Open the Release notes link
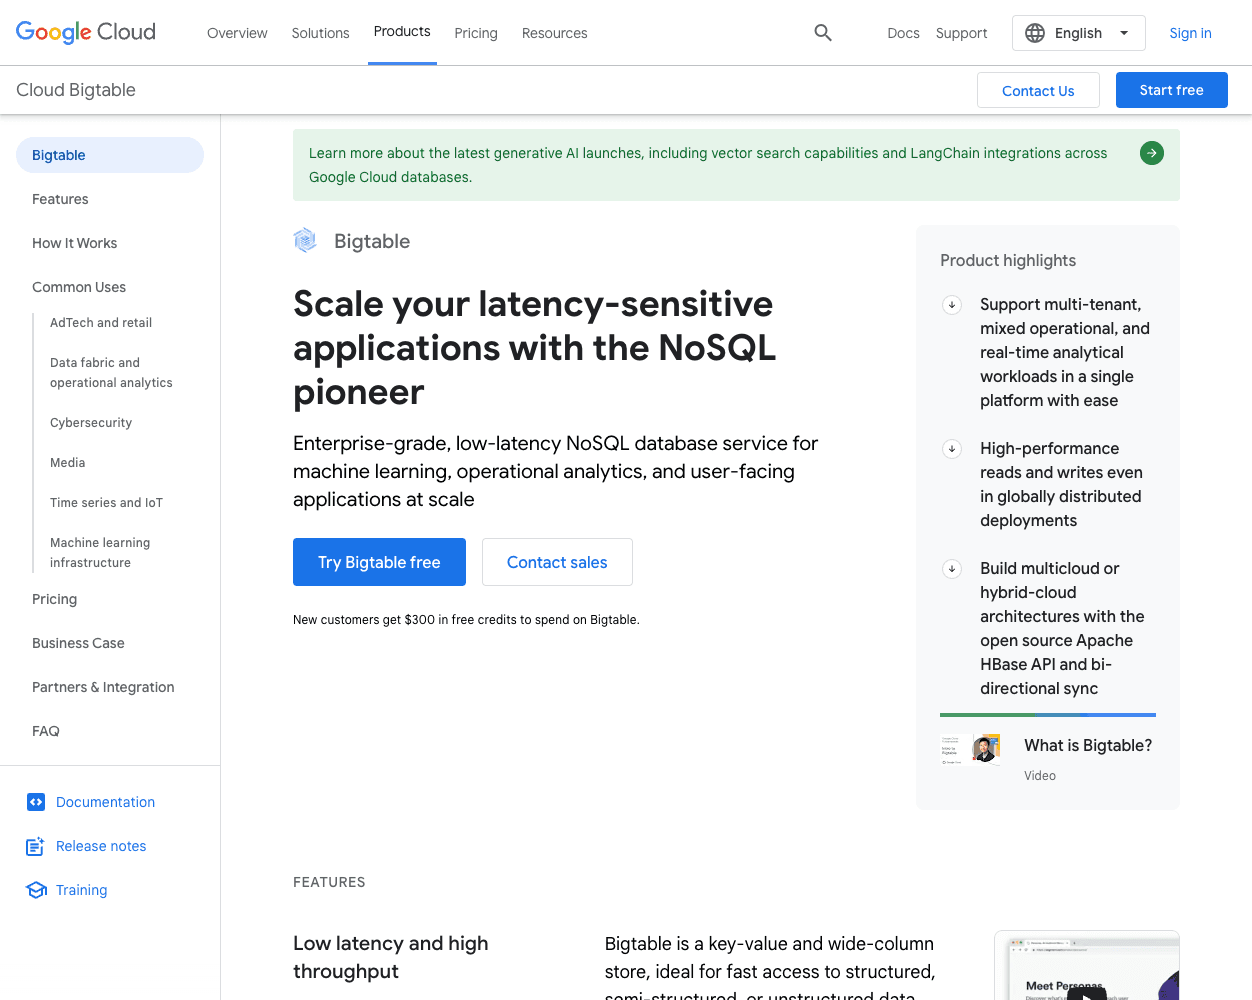Image resolution: width=1252 pixels, height=1000 pixels. point(101,846)
